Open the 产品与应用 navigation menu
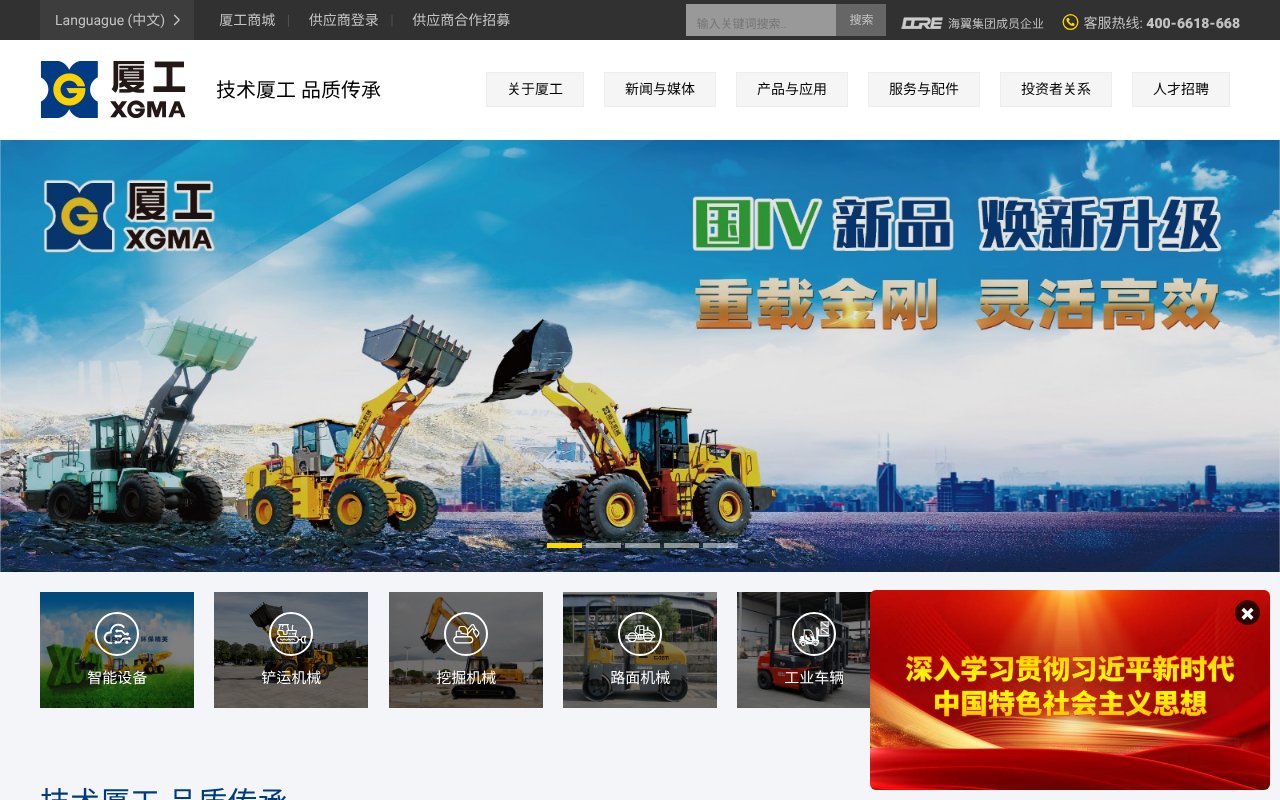Image resolution: width=1280 pixels, height=800 pixels. click(791, 89)
